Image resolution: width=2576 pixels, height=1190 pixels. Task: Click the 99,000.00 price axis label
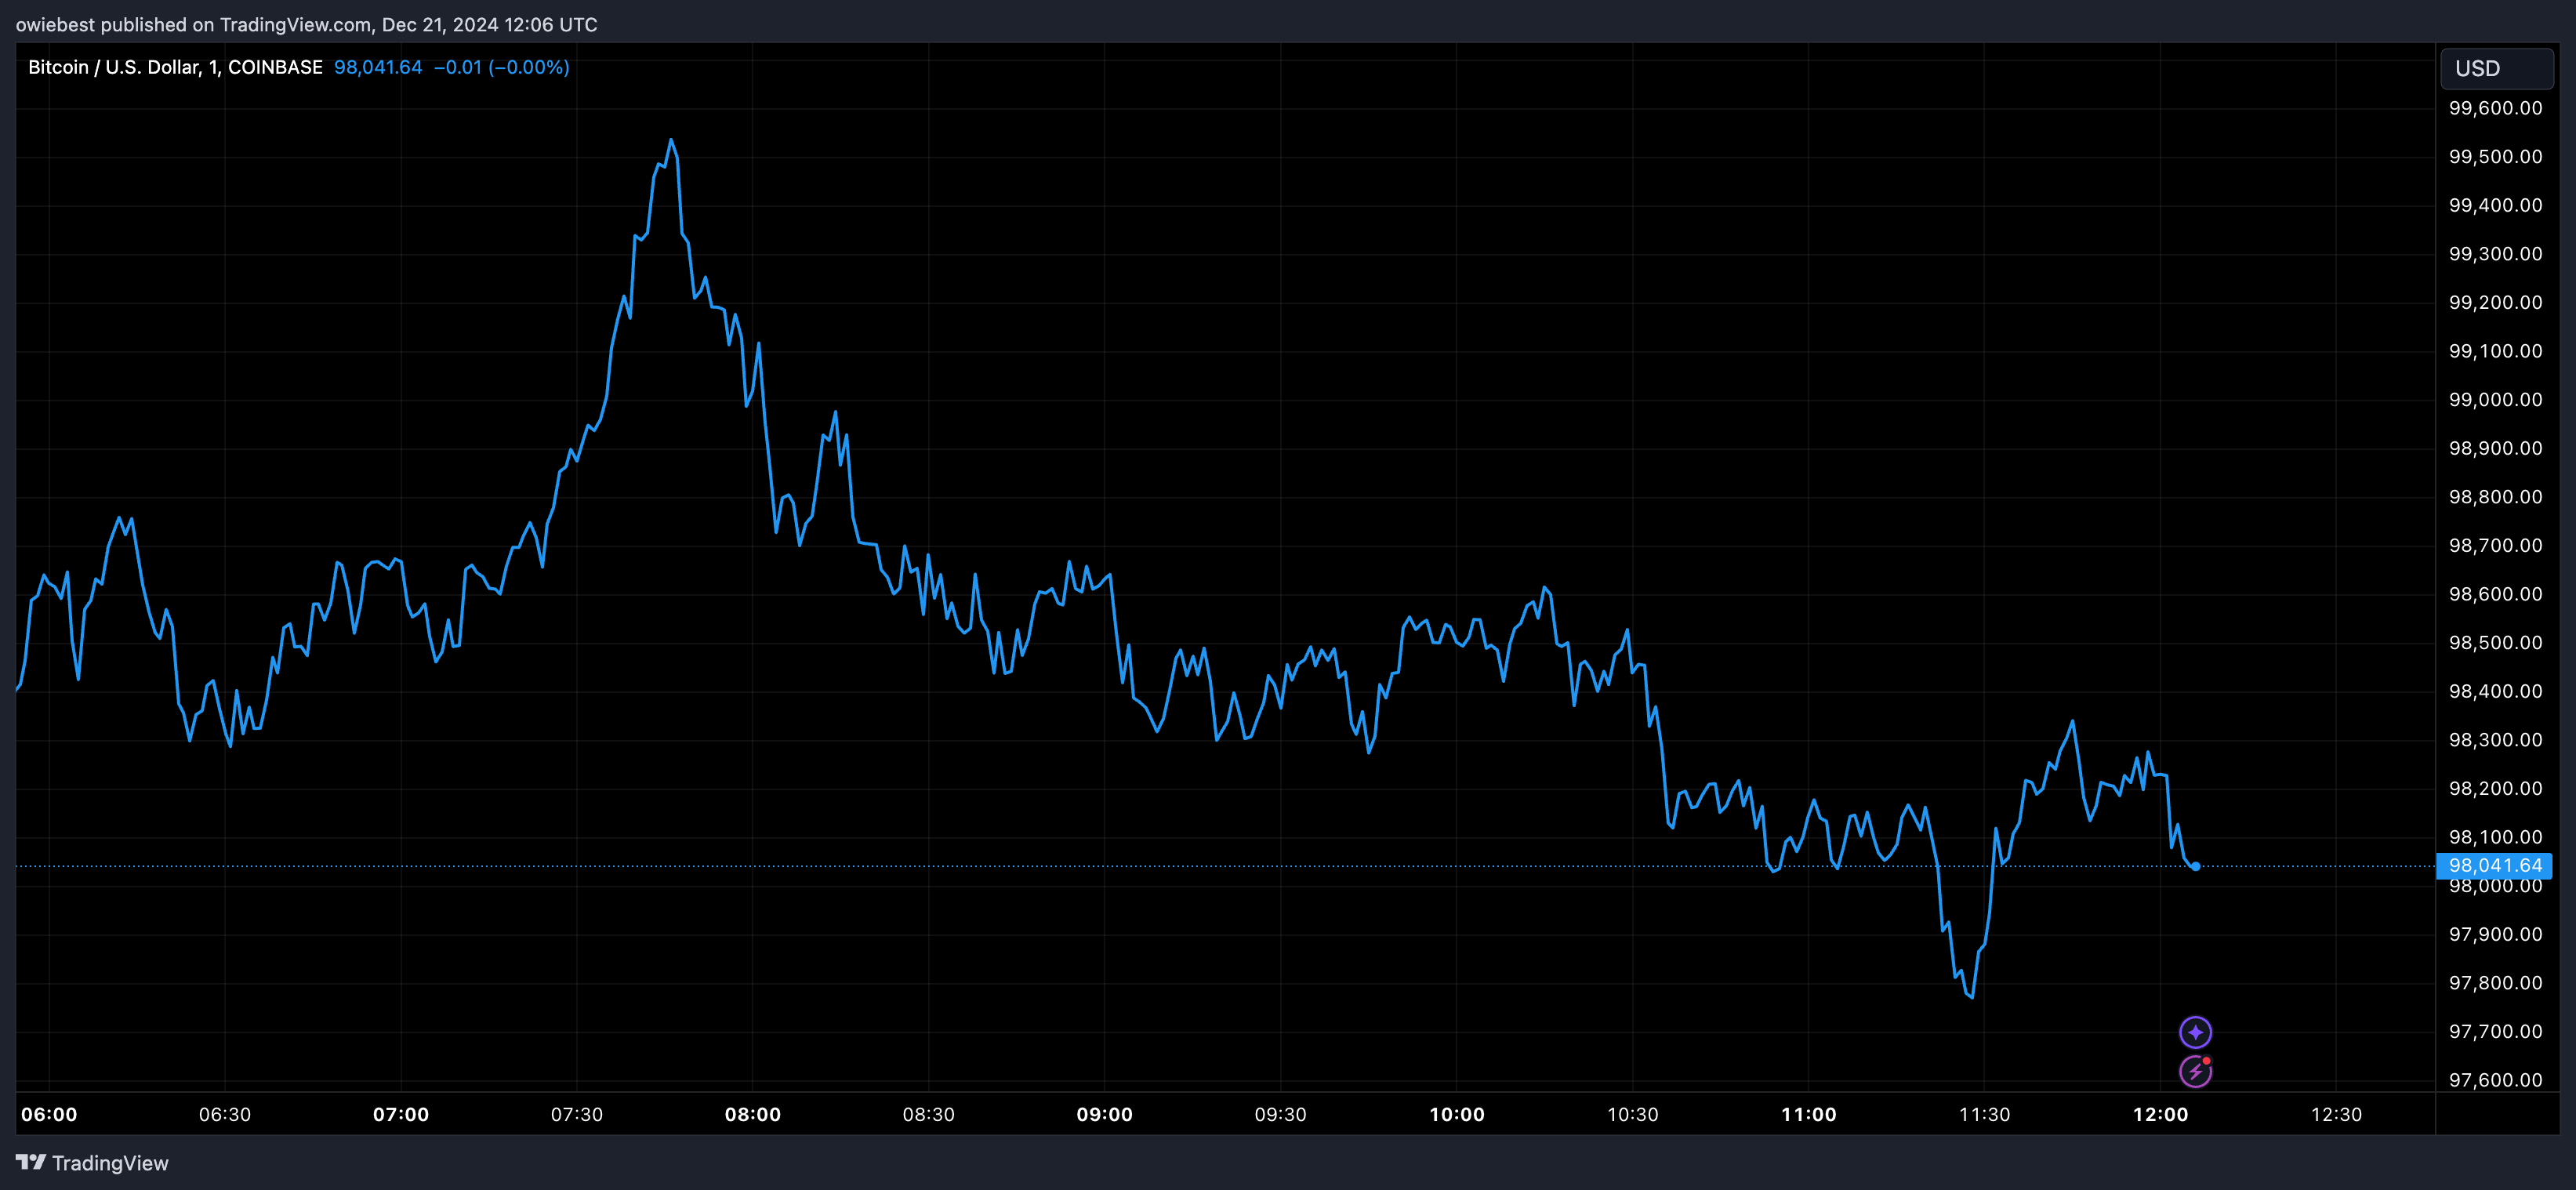point(2495,400)
